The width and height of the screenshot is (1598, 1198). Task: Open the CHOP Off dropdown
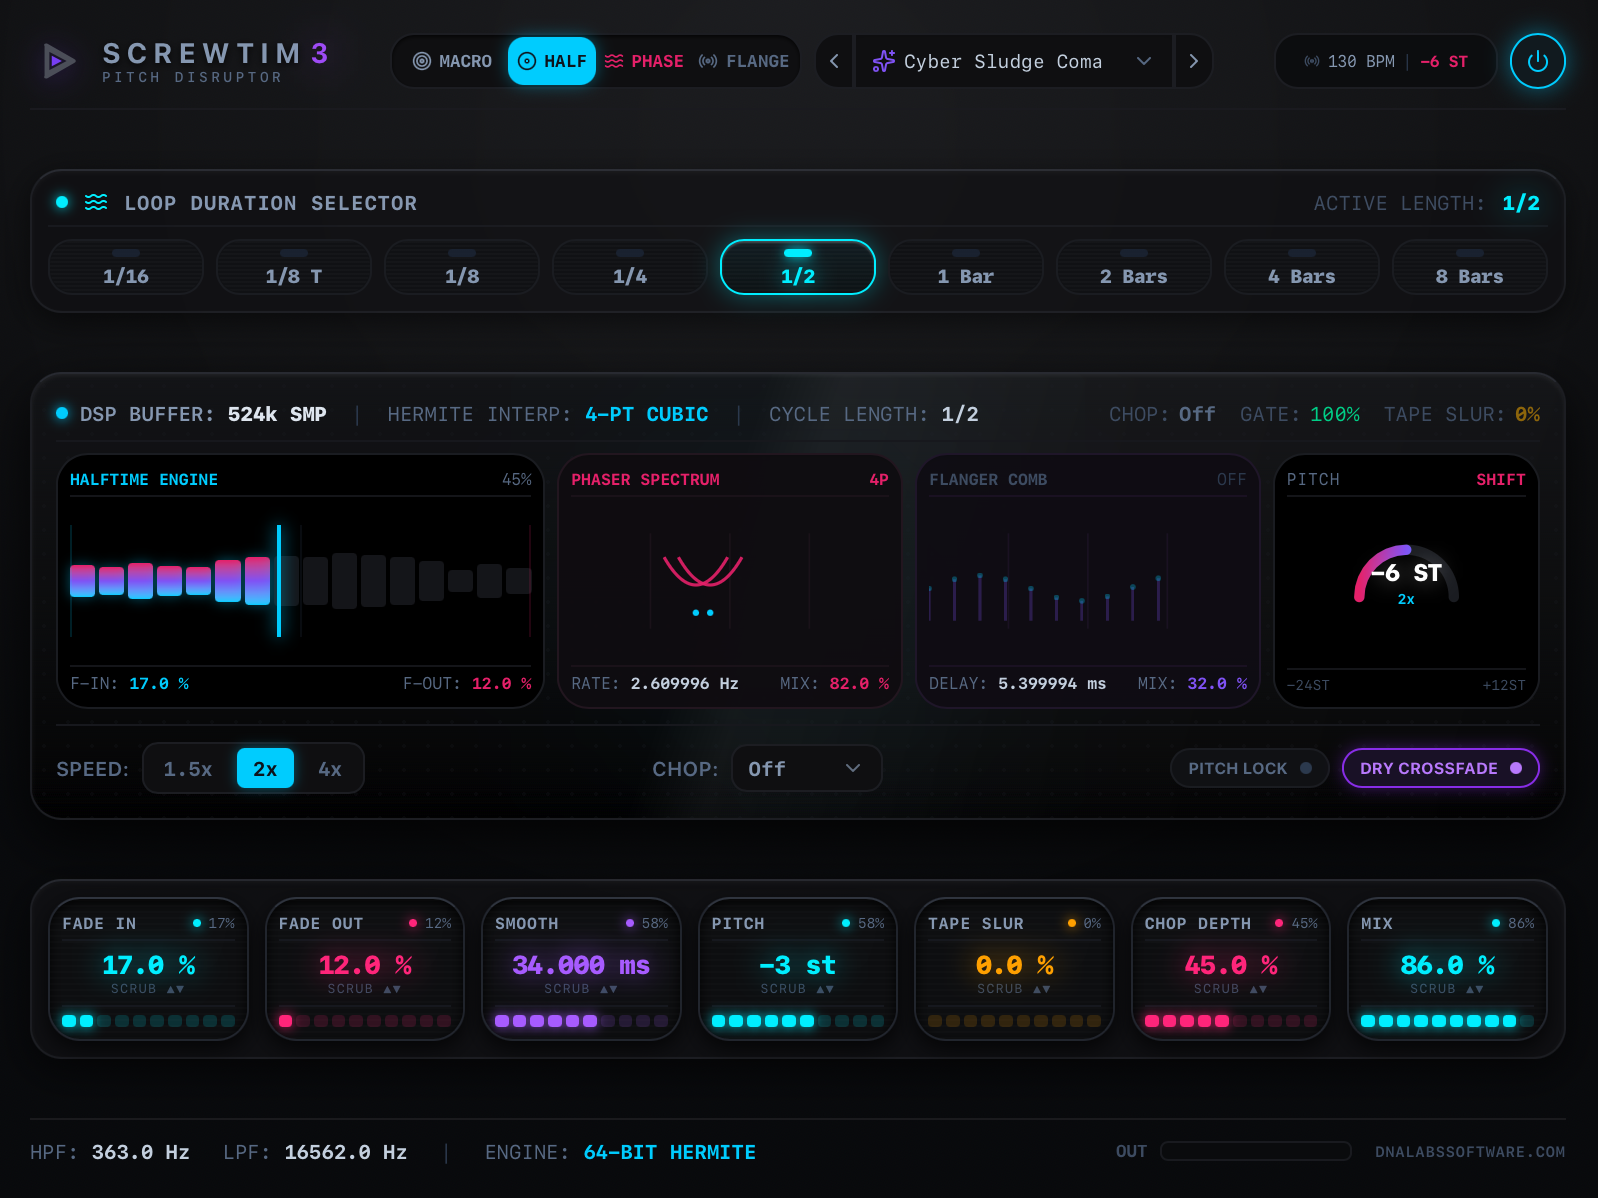(x=806, y=768)
